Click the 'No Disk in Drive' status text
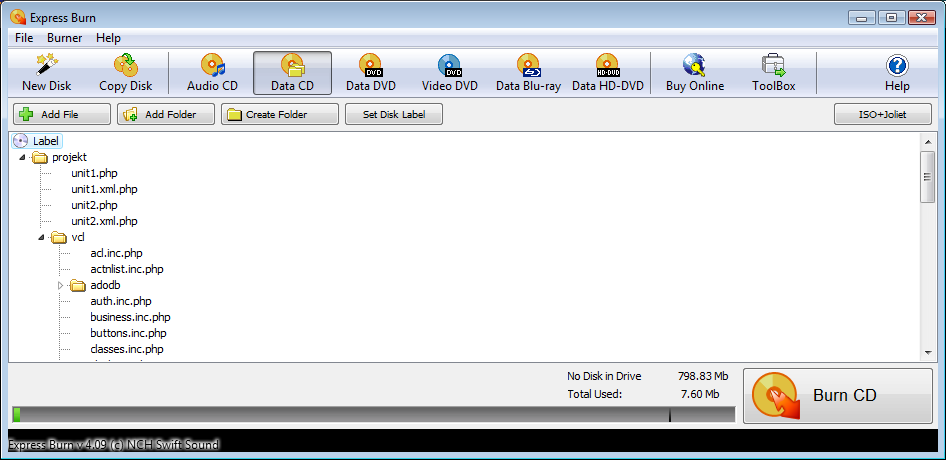This screenshot has height=460, width=946. (x=604, y=377)
